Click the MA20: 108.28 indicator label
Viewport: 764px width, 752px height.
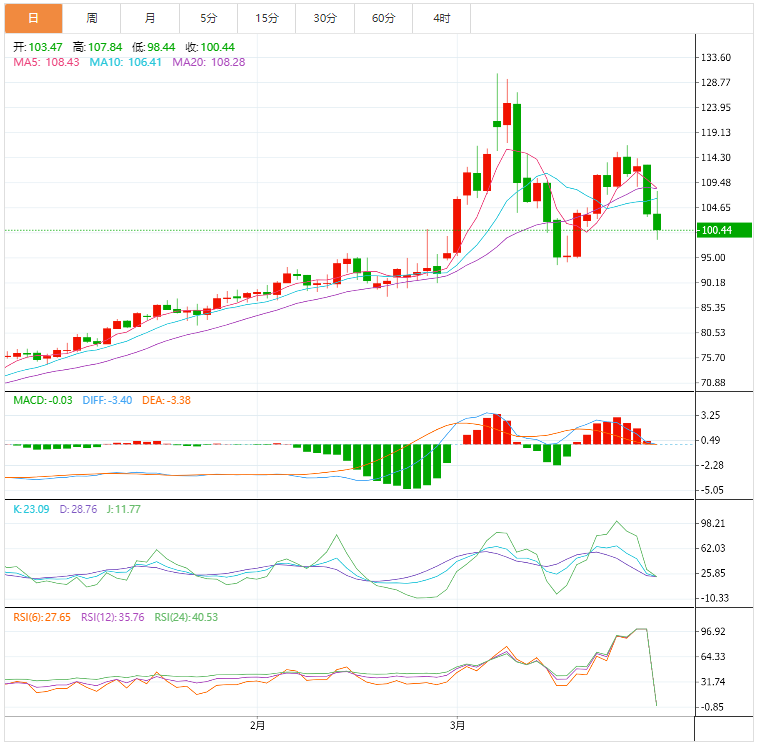click(209, 62)
